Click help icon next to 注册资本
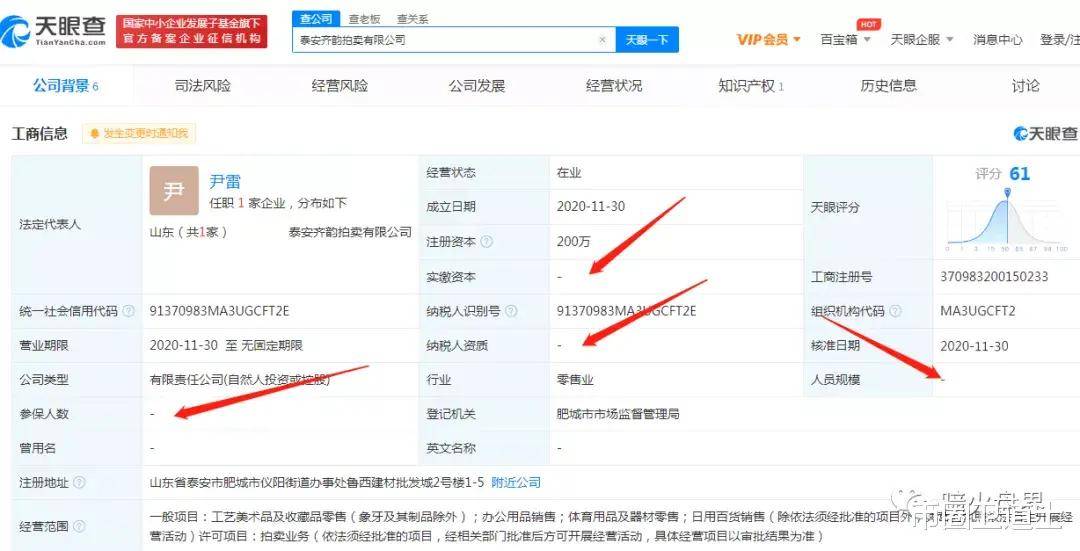 click(486, 242)
